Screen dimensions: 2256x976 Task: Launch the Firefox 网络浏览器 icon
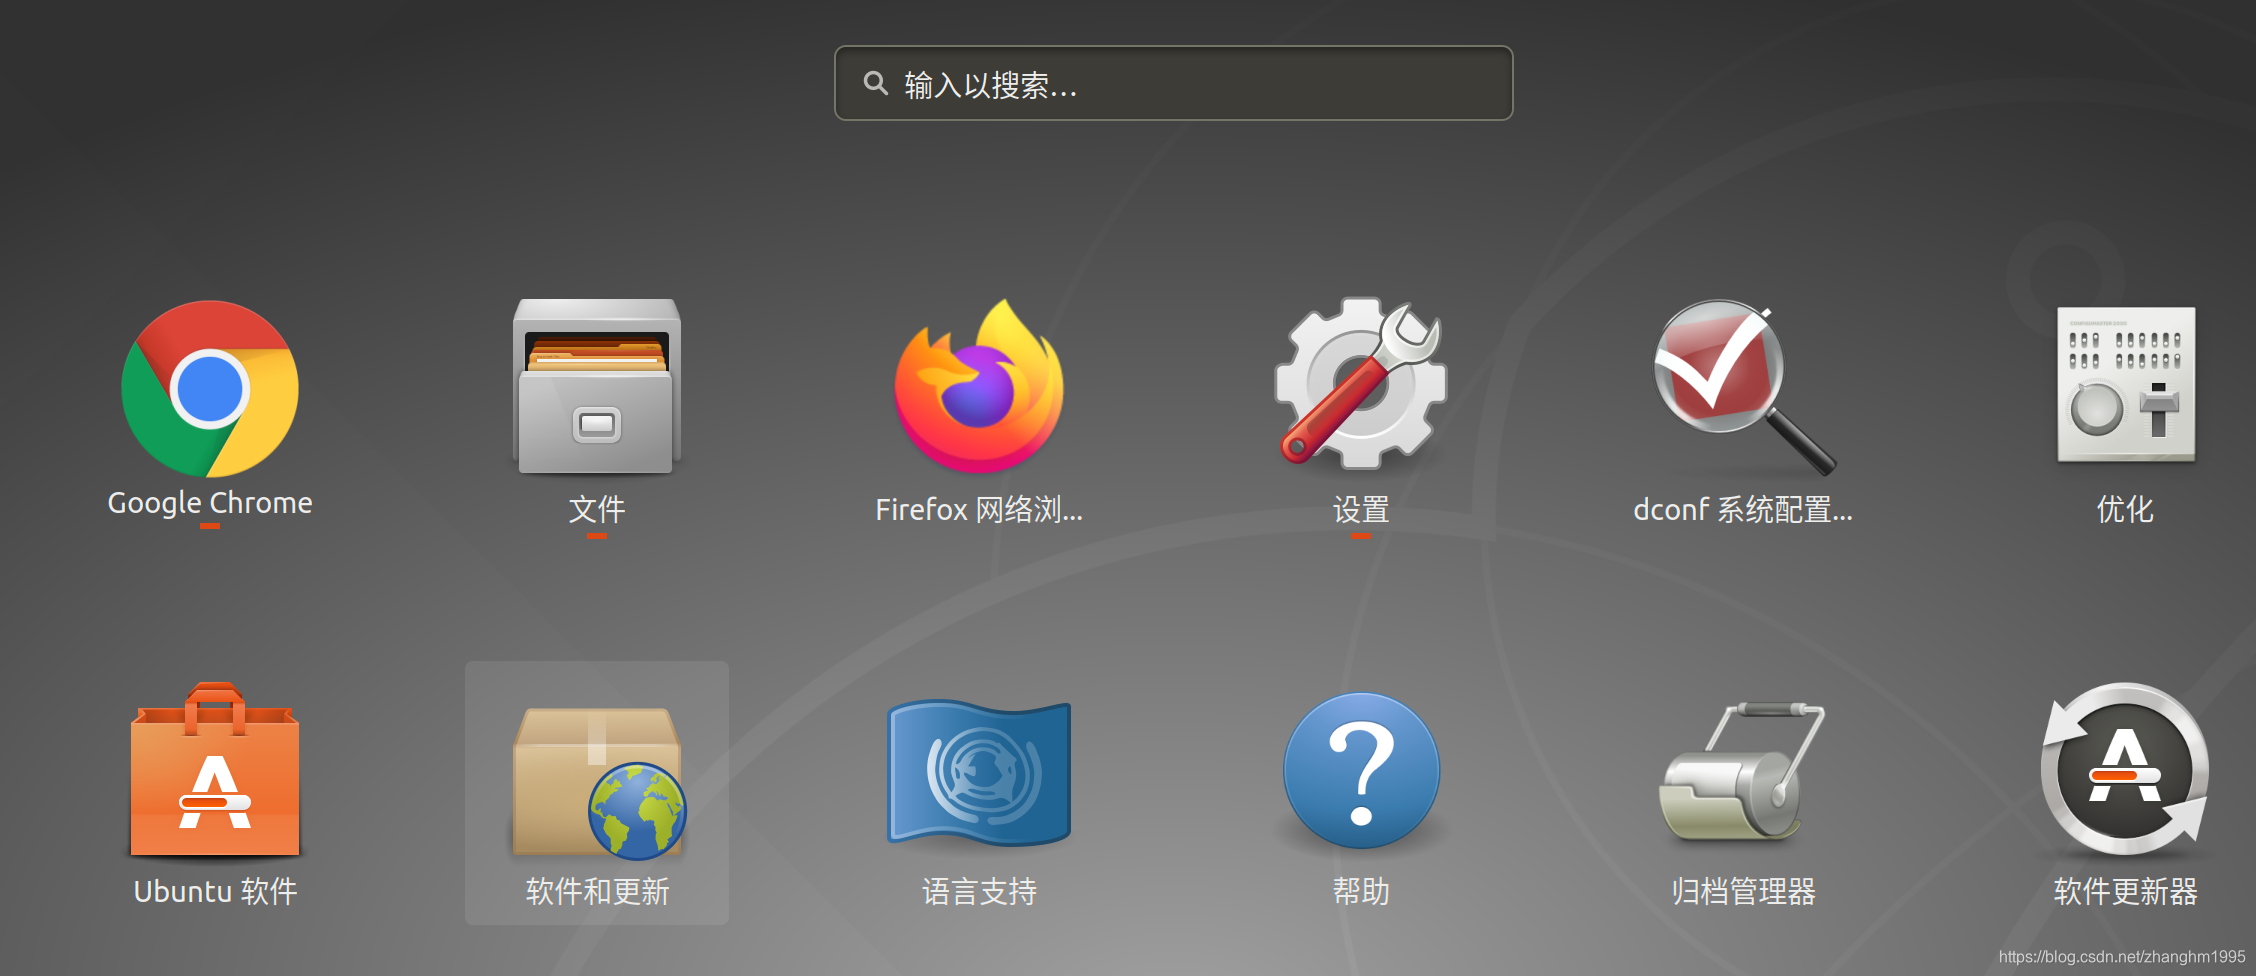point(979,386)
